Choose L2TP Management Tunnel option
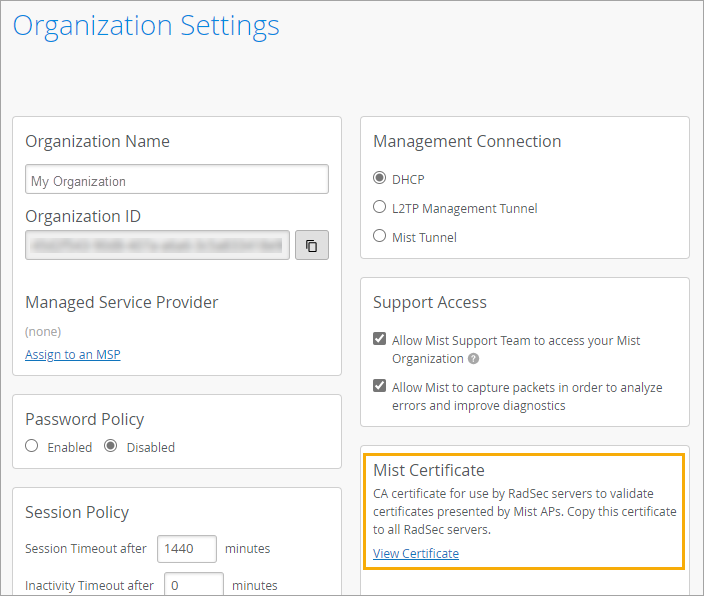The image size is (704, 596). pyautogui.click(x=380, y=208)
